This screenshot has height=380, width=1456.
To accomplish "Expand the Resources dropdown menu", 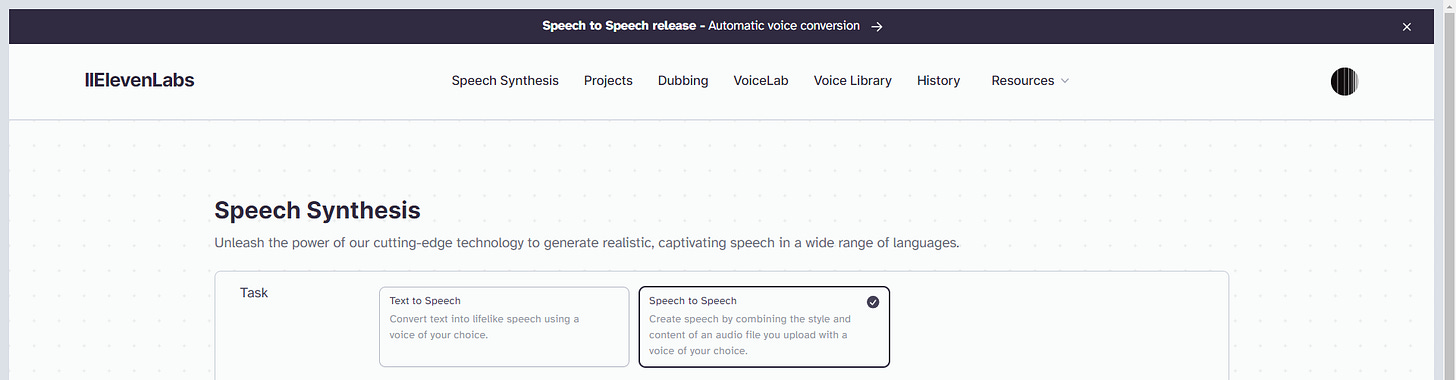I will pyautogui.click(x=1030, y=81).
